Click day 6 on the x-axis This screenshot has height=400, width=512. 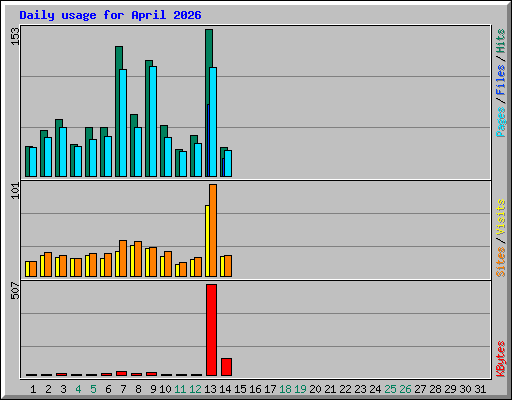coord(108,389)
